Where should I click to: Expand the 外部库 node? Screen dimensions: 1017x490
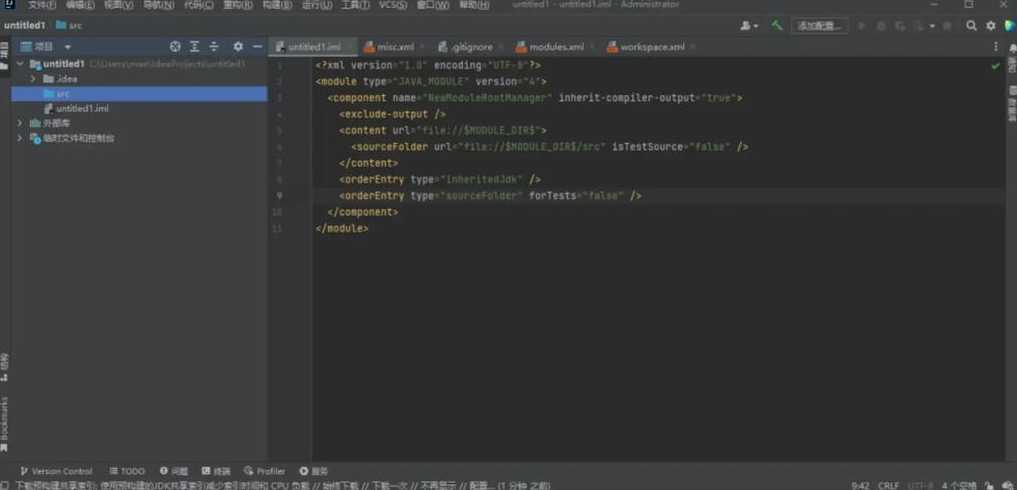coord(20,123)
